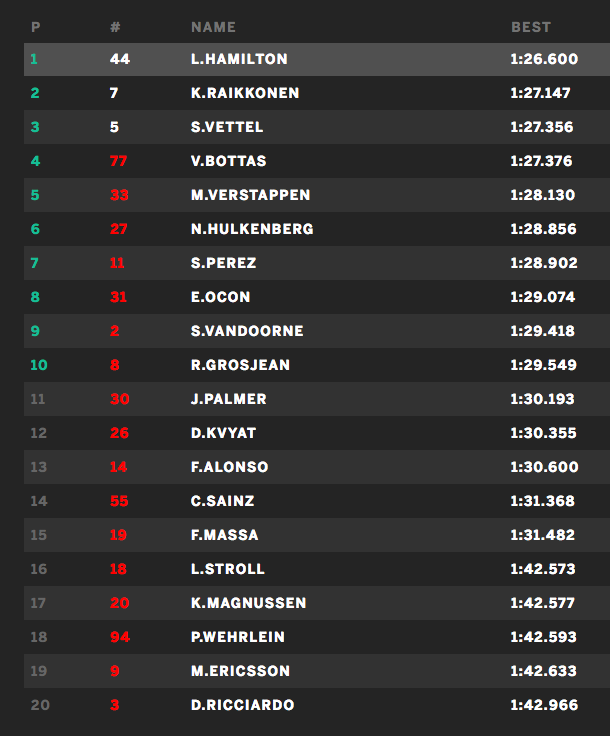
Task: Select C.SAINZ best time 1:31.368
Action: tap(543, 501)
